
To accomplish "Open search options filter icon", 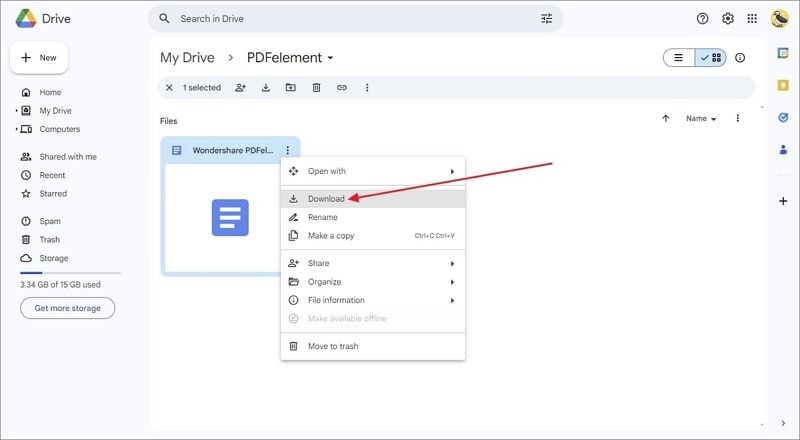I will 546,18.
